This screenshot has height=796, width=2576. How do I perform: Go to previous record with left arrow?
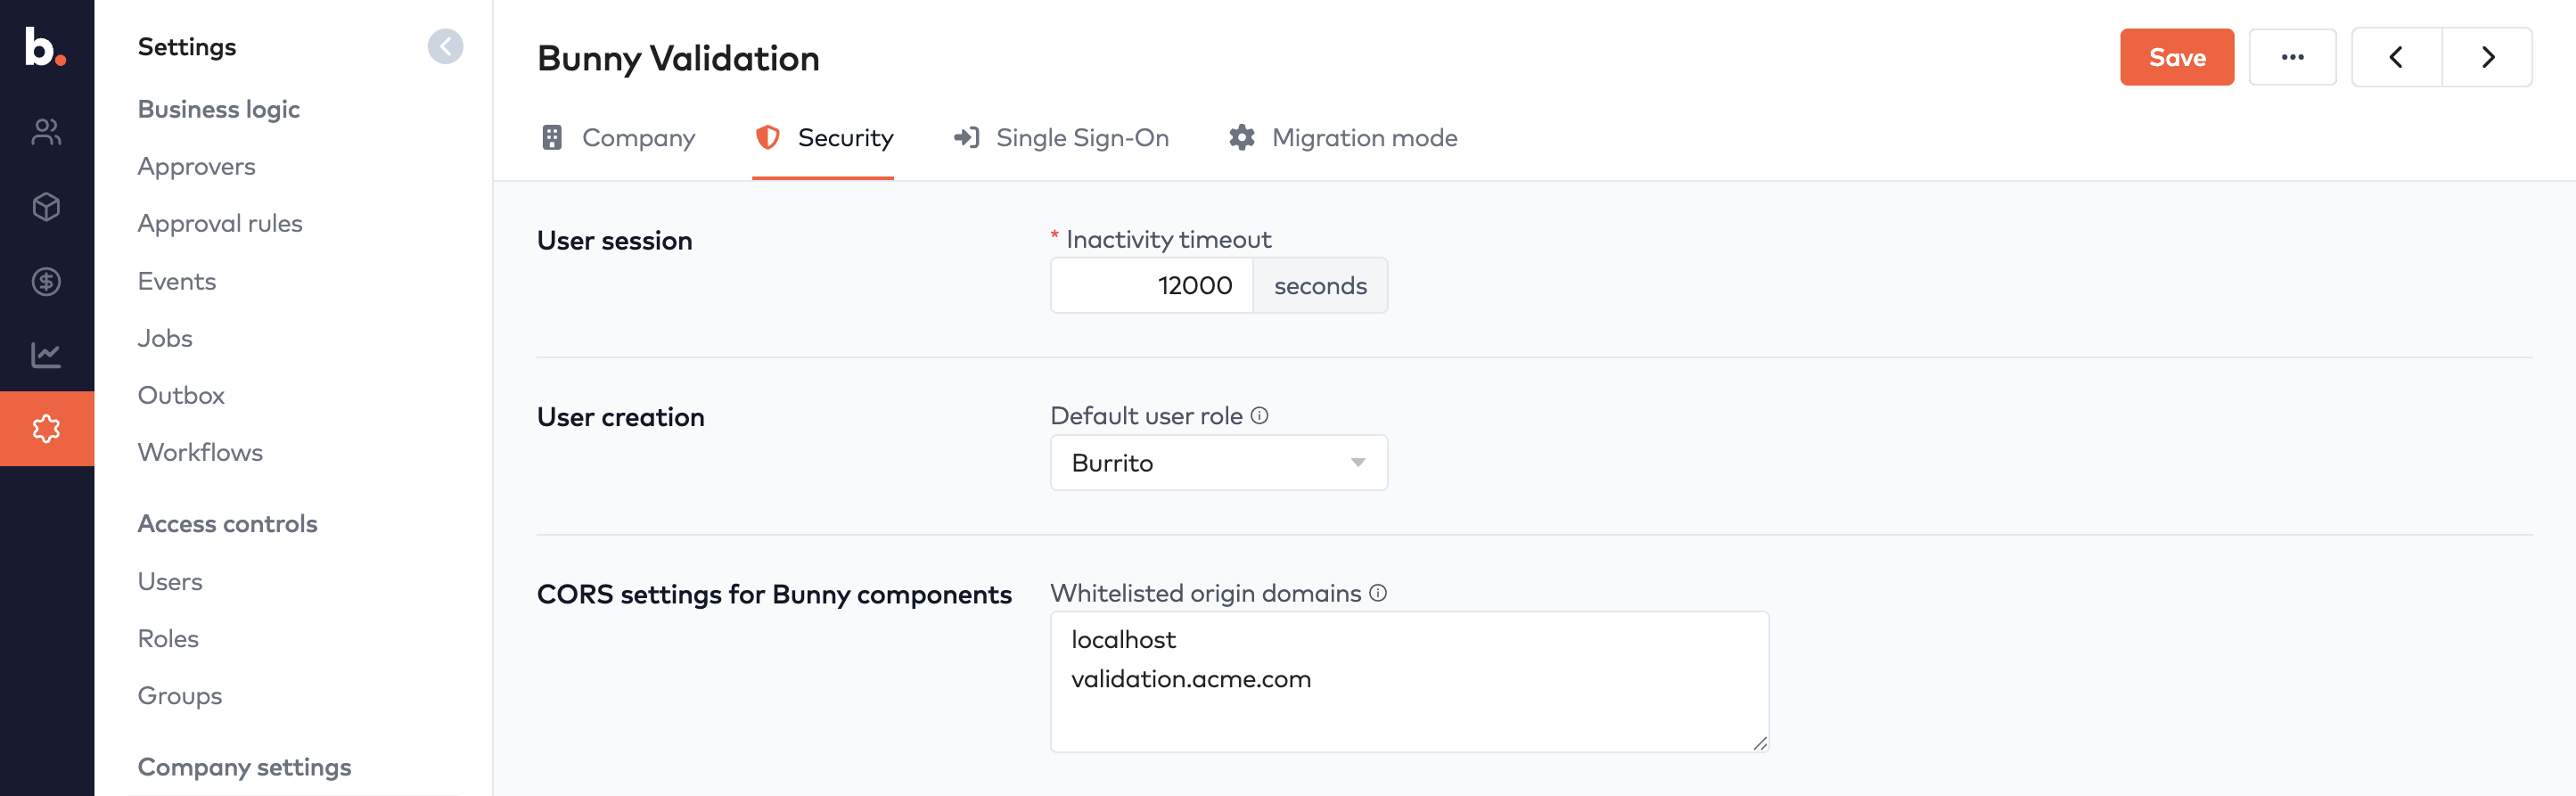pyautogui.click(x=2396, y=57)
